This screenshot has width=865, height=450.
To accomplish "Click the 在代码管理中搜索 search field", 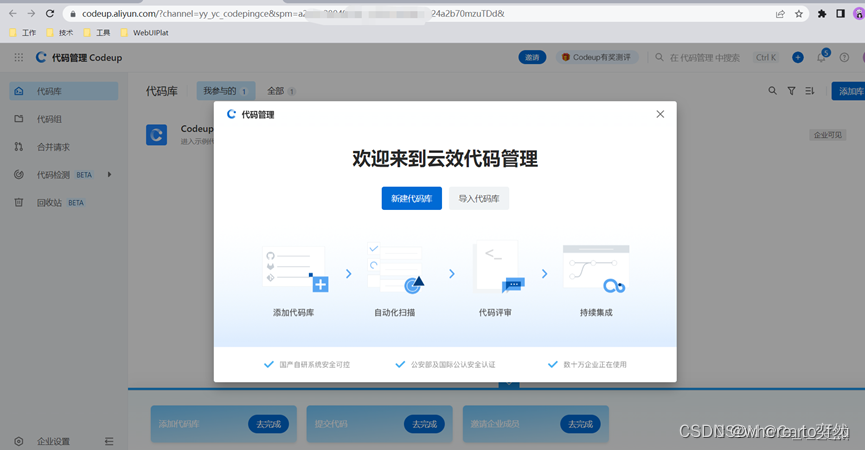I will click(x=704, y=57).
